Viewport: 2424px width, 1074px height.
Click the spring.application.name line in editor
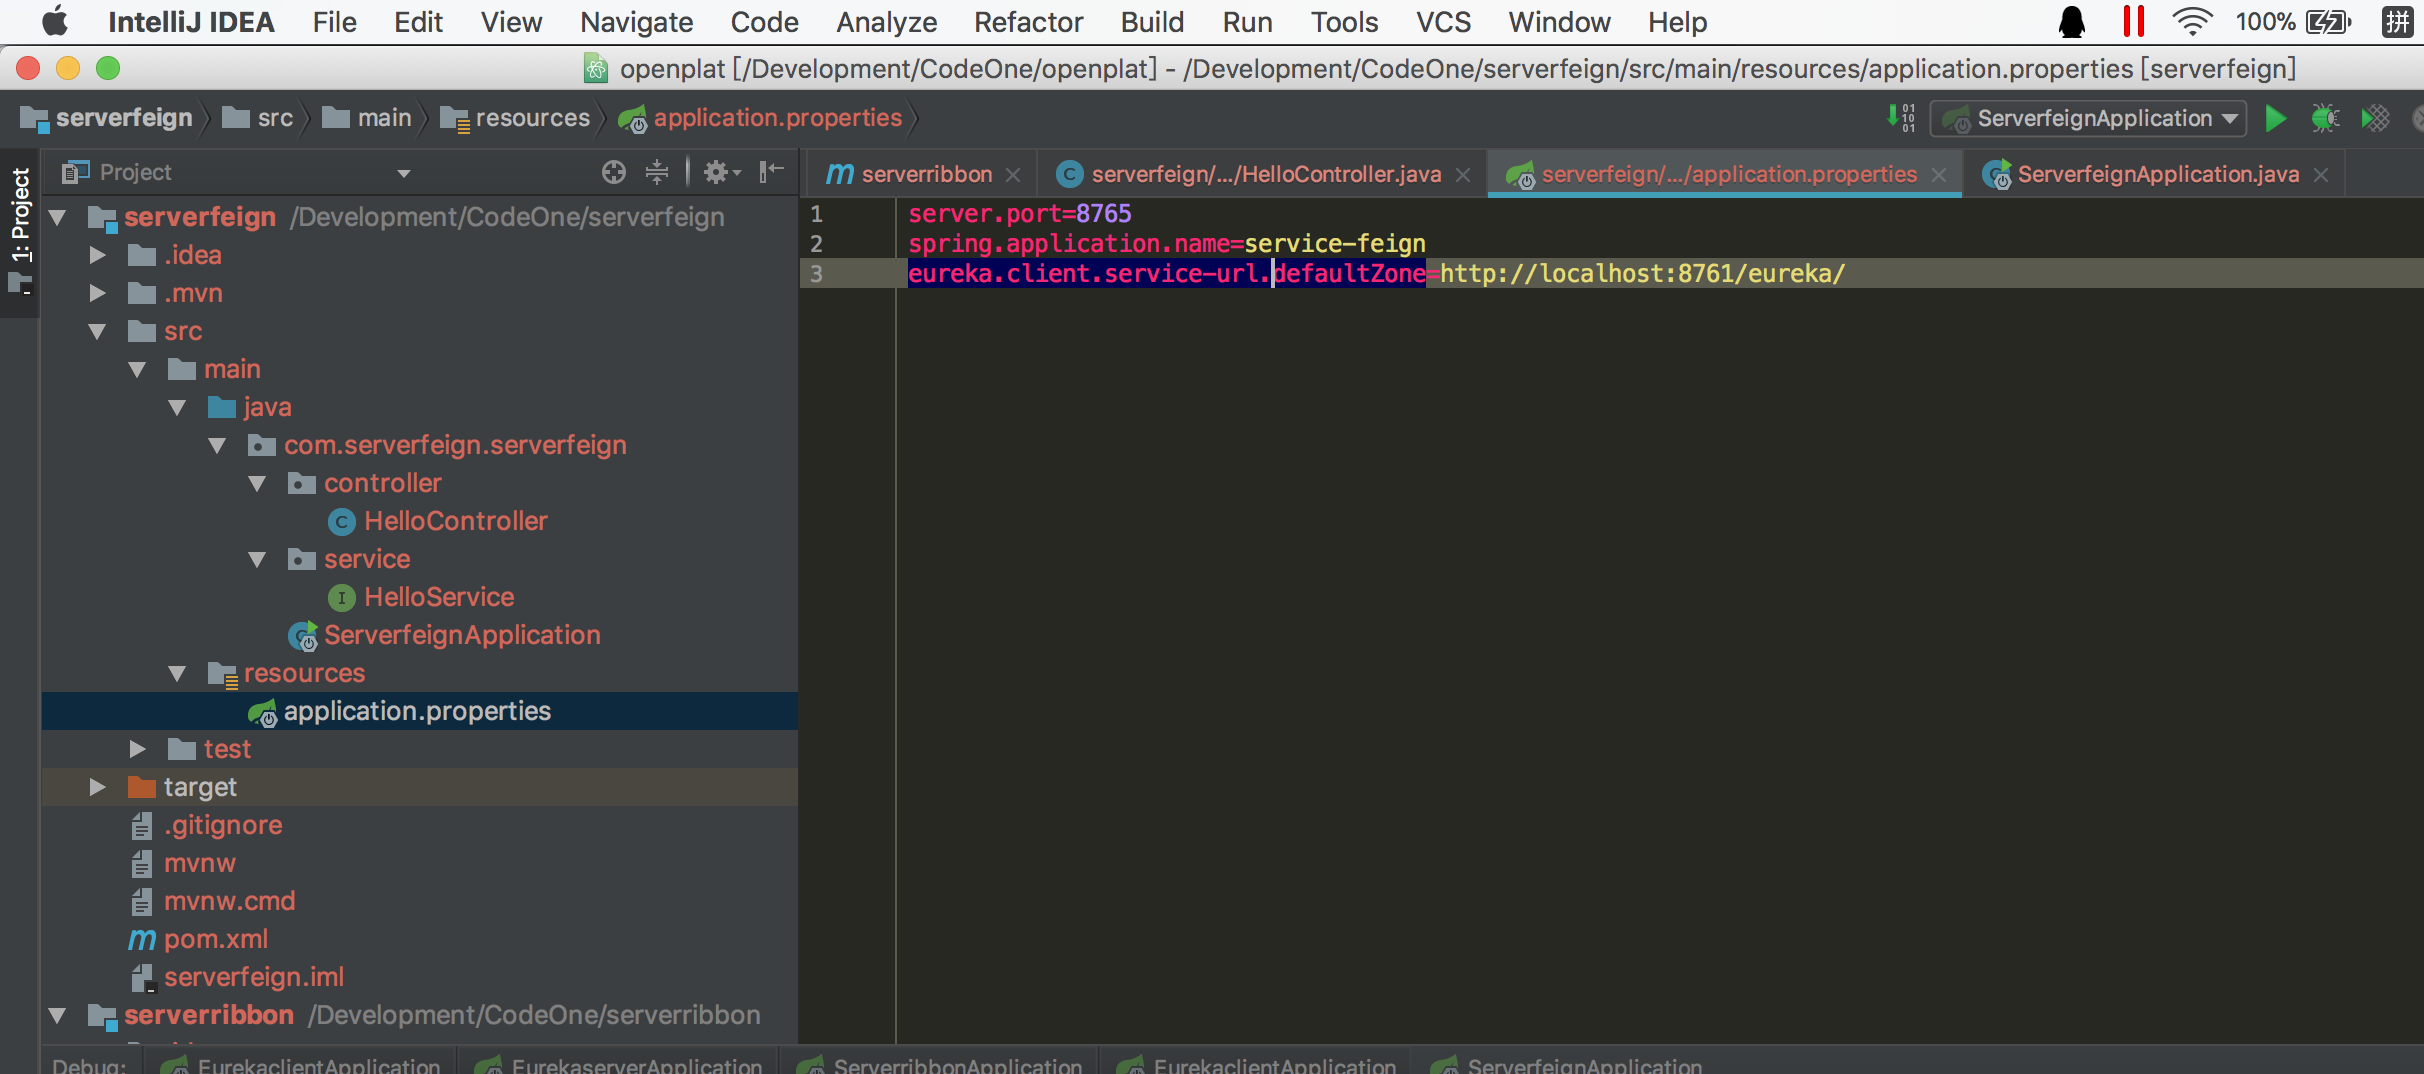1167,243
